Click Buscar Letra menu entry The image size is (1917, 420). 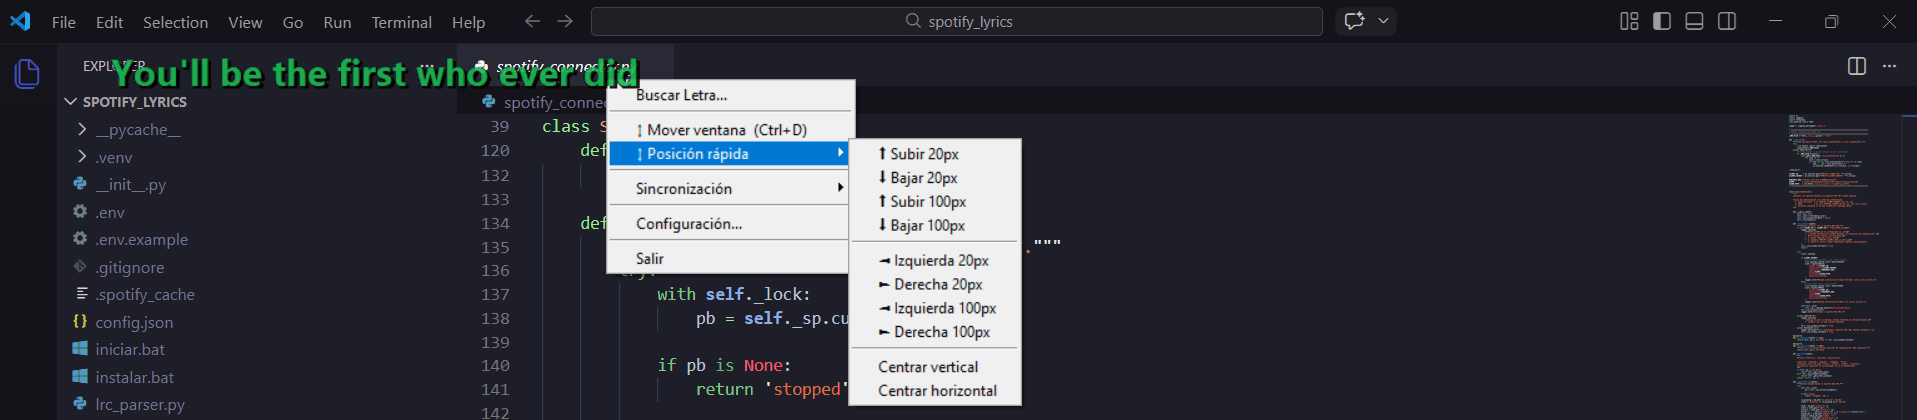tap(681, 95)
